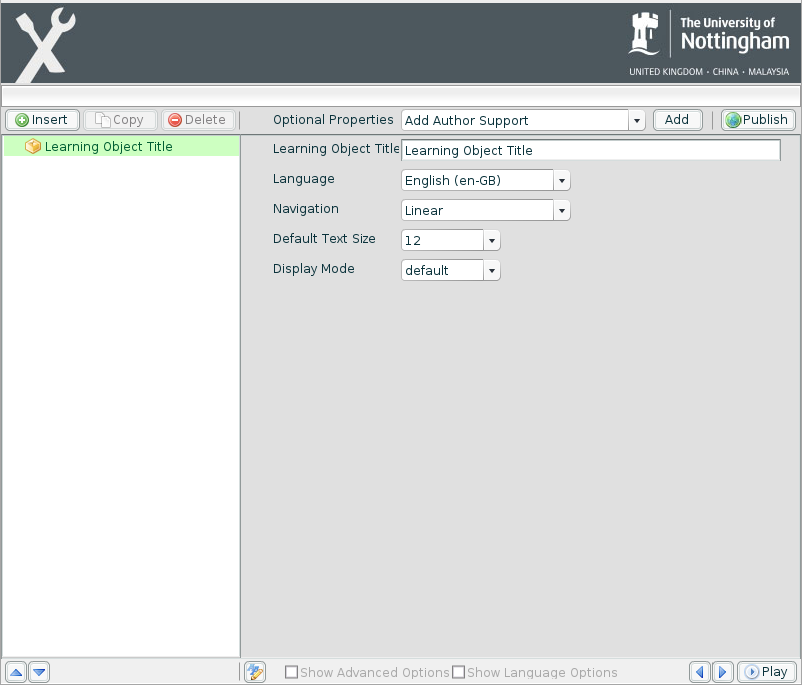Viewport: 802px width, 685px height.
Task: Click the magic wand icon near bottom toolbar
Action: [255, 672]
